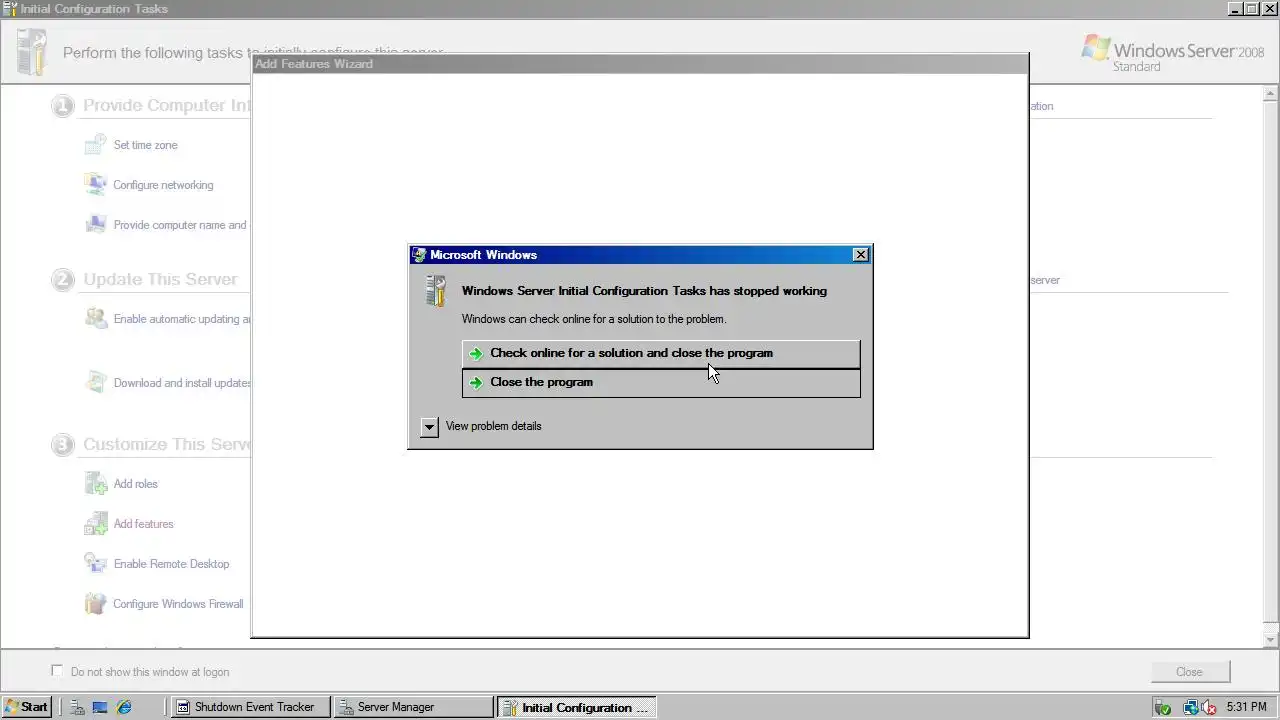Click the Windows Server 2008 logo
This screenshot has width=1280, height=720.
pos(1173,53)
